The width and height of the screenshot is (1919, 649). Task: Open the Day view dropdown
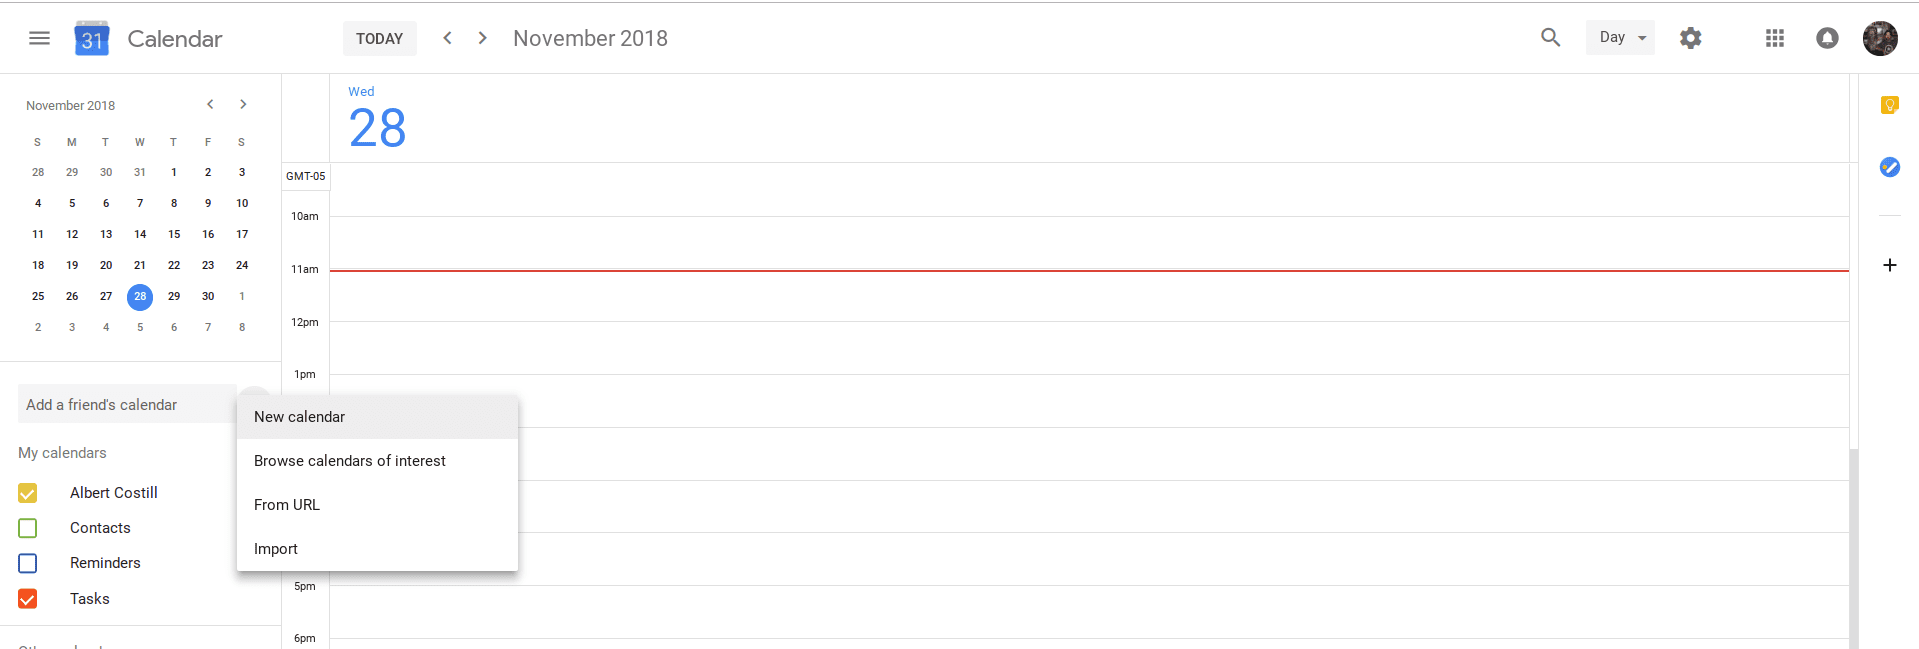tap(1620, 38)
